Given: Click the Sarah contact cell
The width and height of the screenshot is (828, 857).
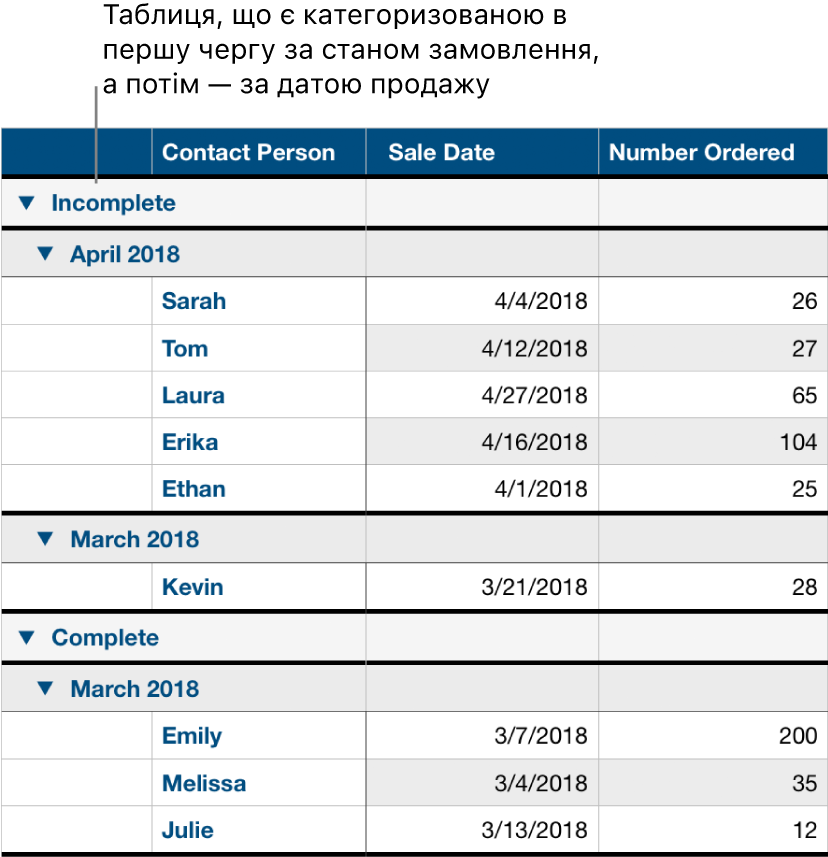Looking at the screenshot, I should coord(194,301).
